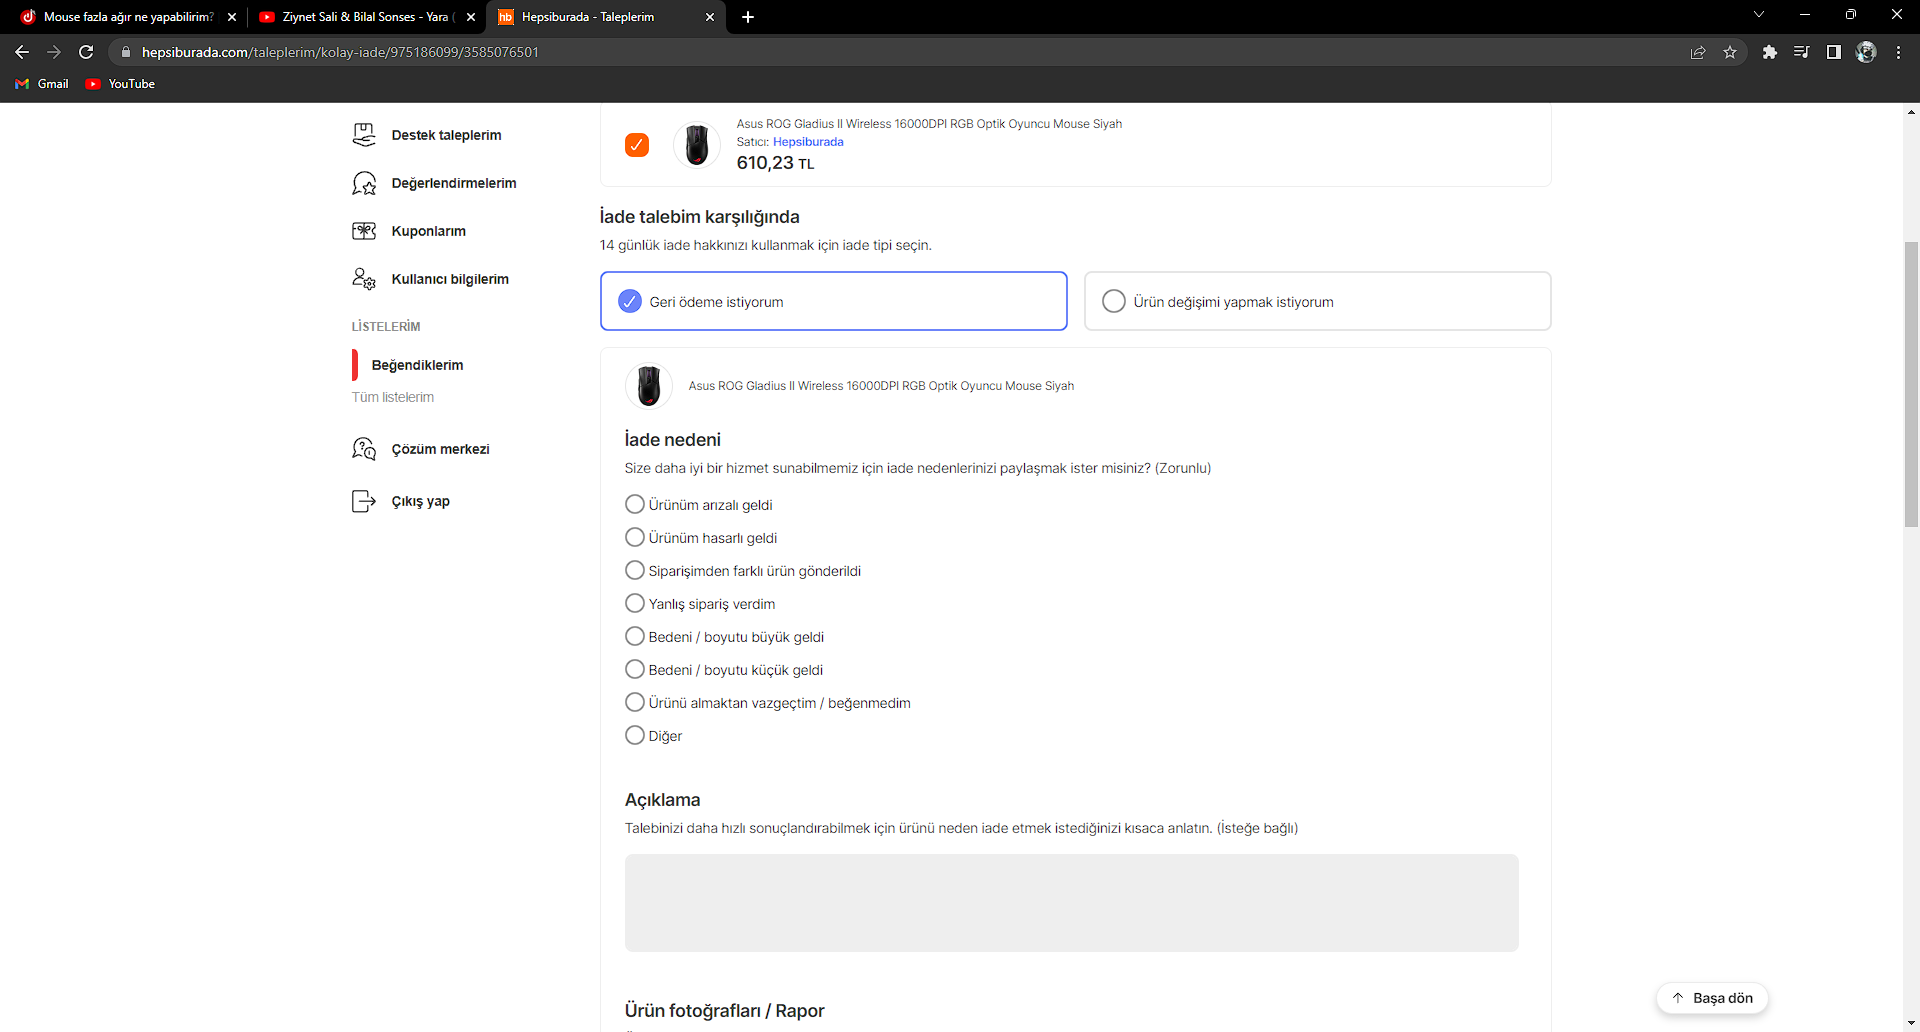This screenshot has height=1032, width=1920.
Task: Open Destek taleplerim menu item
Action: coord(446,135)
